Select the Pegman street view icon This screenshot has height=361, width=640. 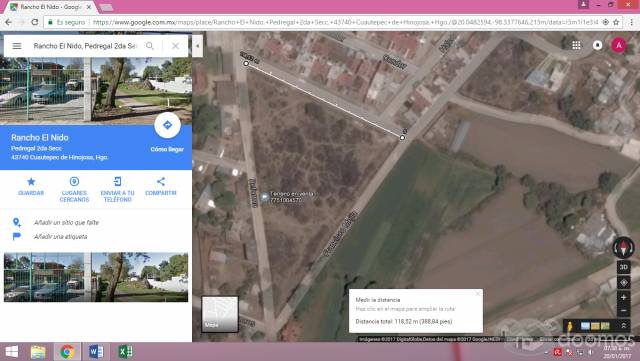pyautogui.click(x=570, y=326)
